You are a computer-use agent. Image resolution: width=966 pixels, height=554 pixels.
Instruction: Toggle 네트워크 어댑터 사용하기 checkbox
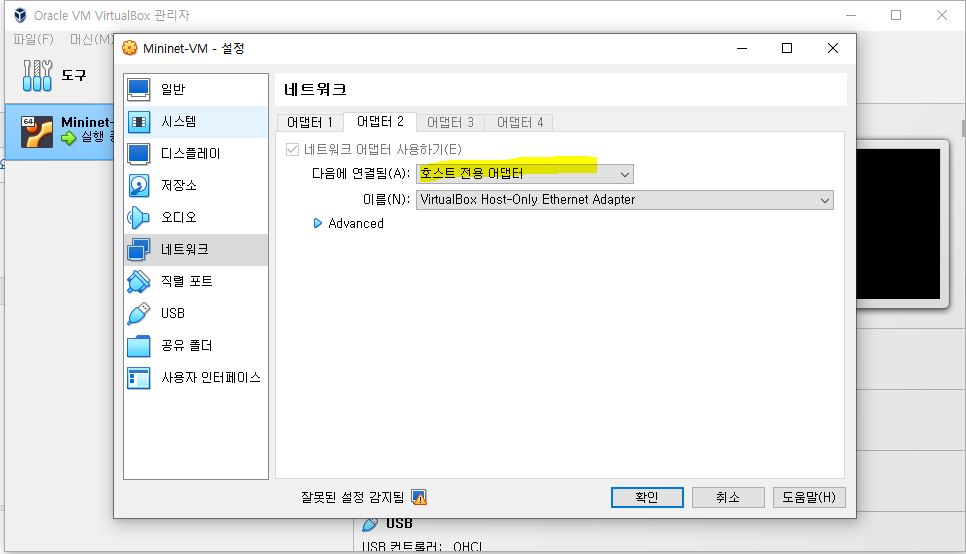[x=293, y=149]
